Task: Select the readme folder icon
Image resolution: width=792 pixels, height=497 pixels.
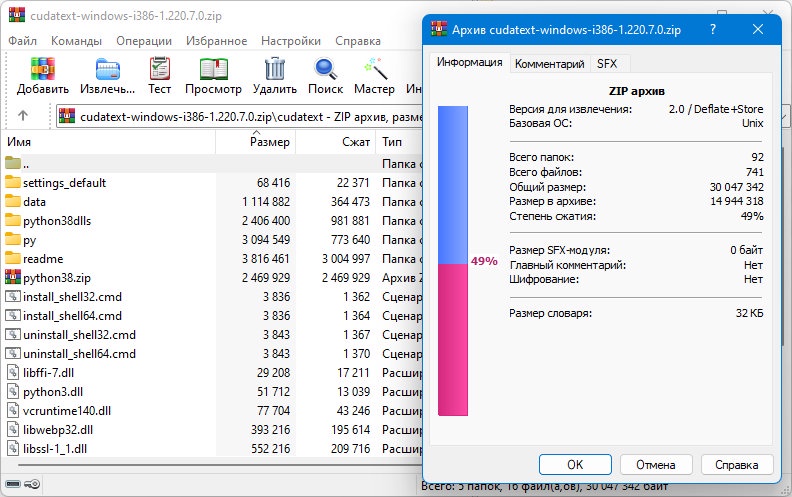Action: point(13,258)
